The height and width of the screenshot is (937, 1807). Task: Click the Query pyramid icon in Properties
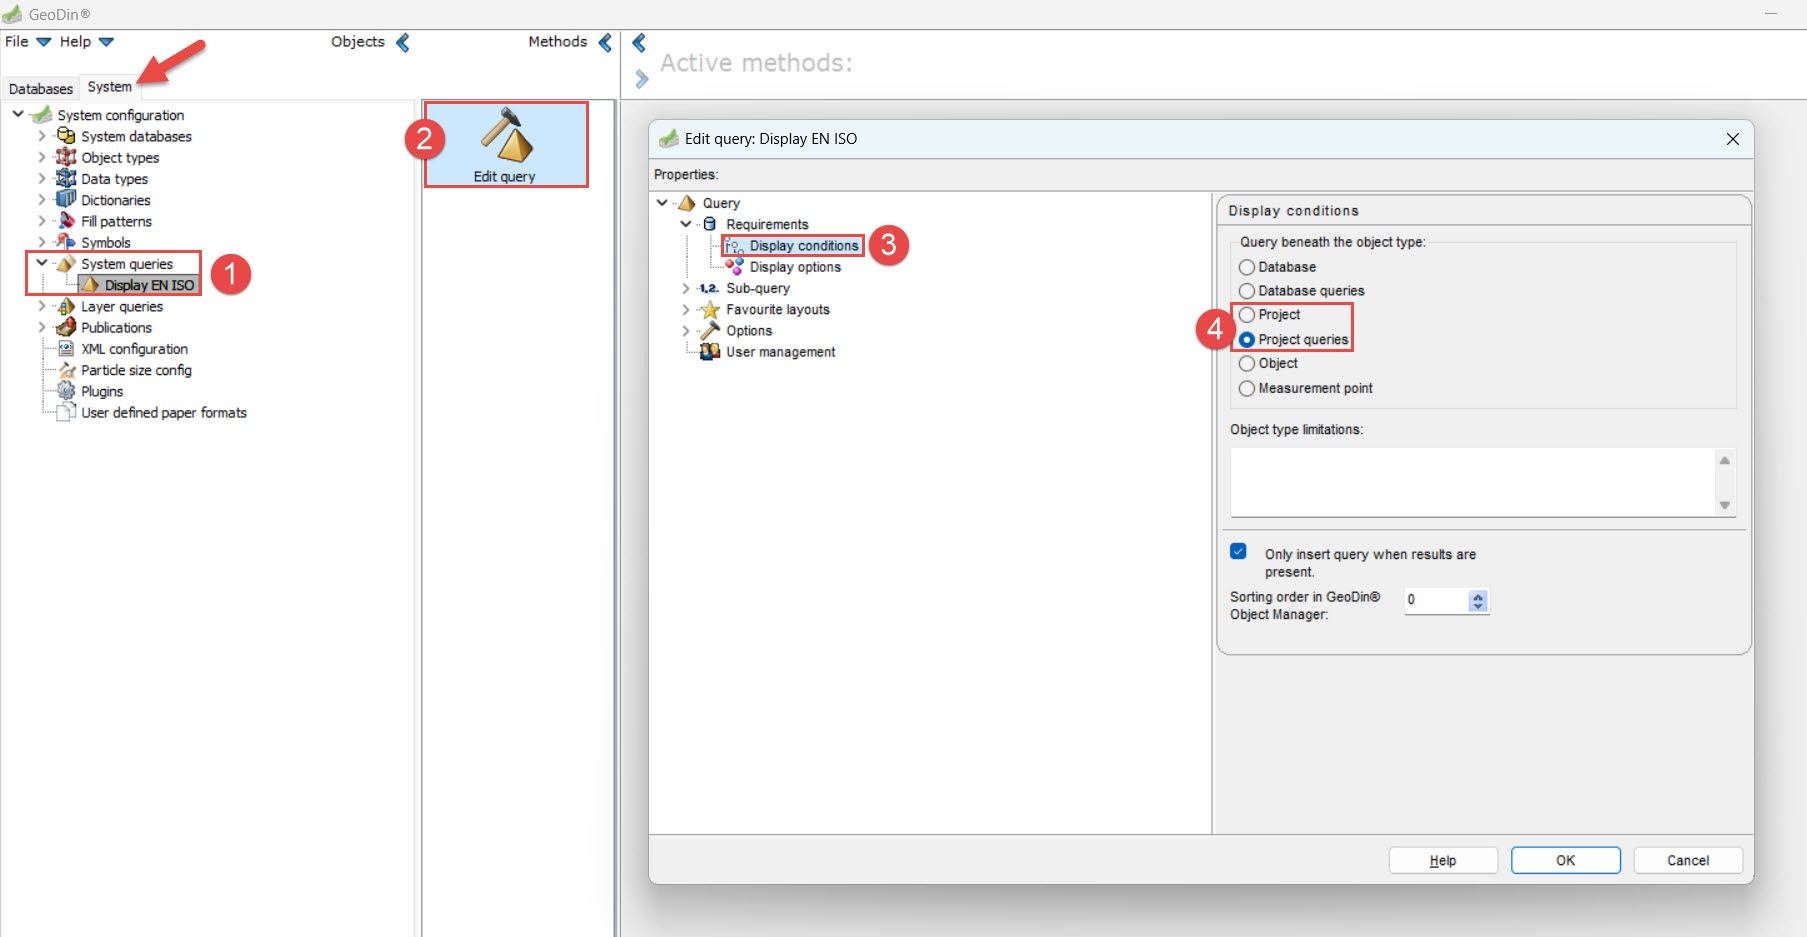687,203
